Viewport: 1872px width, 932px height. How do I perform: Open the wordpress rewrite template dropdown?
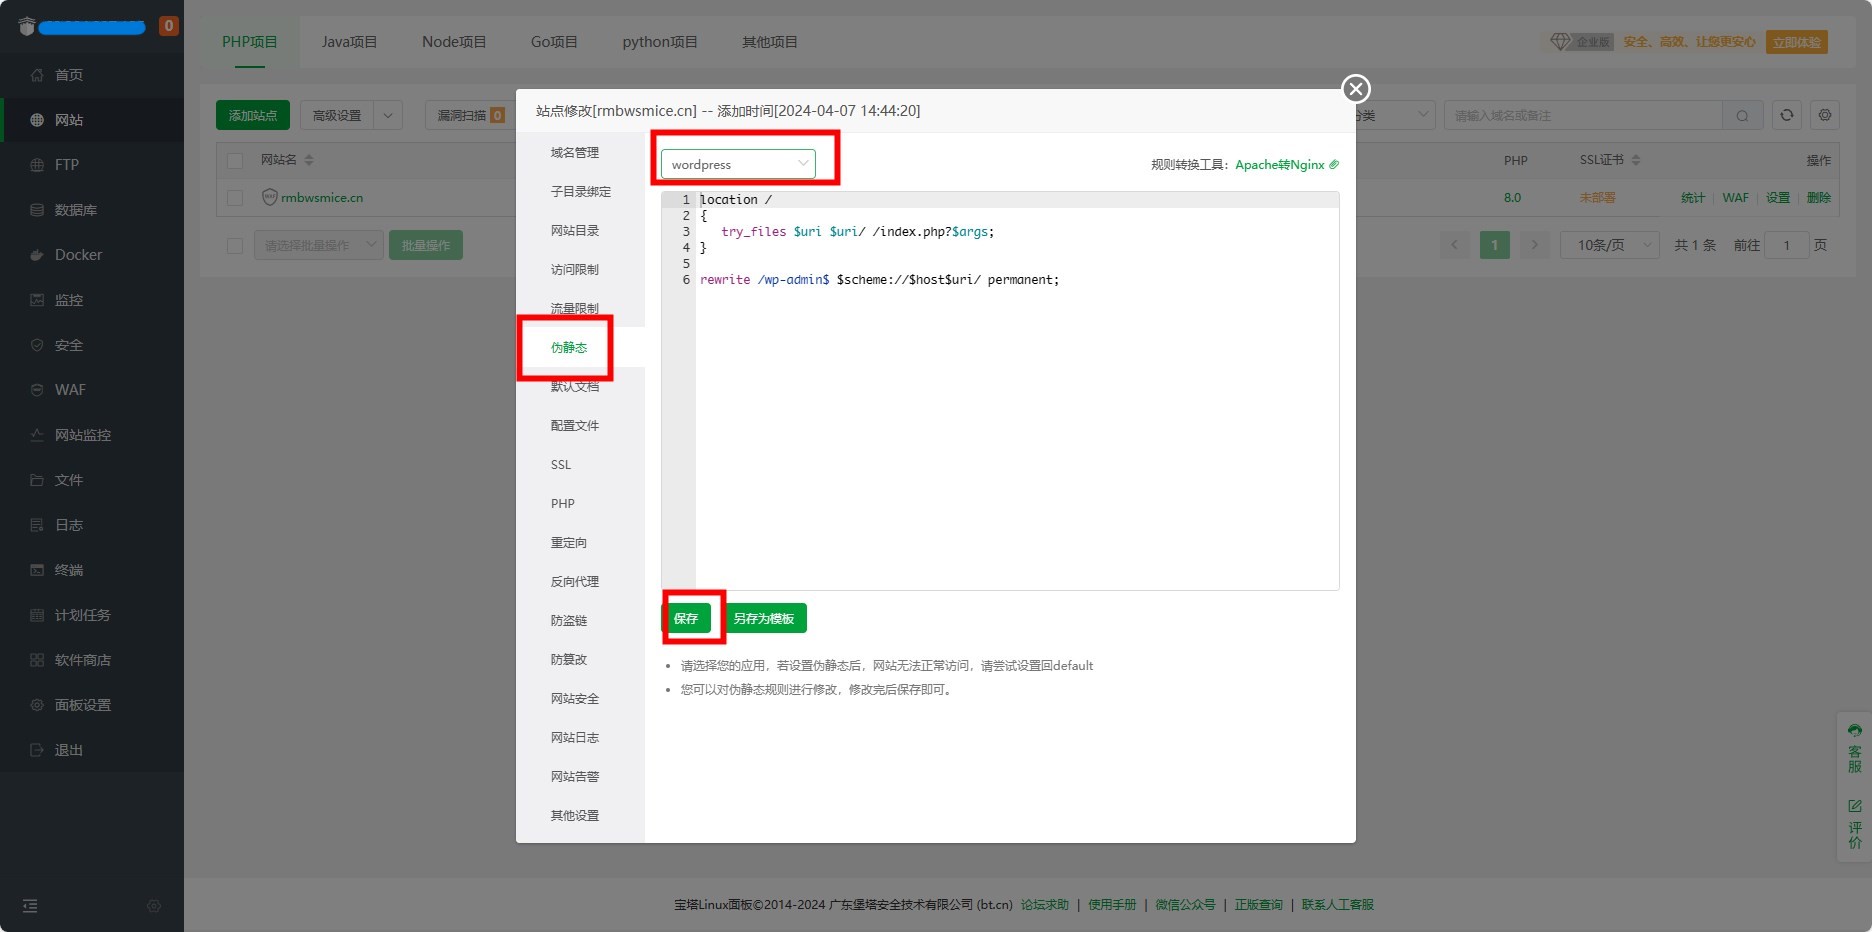[x=738, y=164]
